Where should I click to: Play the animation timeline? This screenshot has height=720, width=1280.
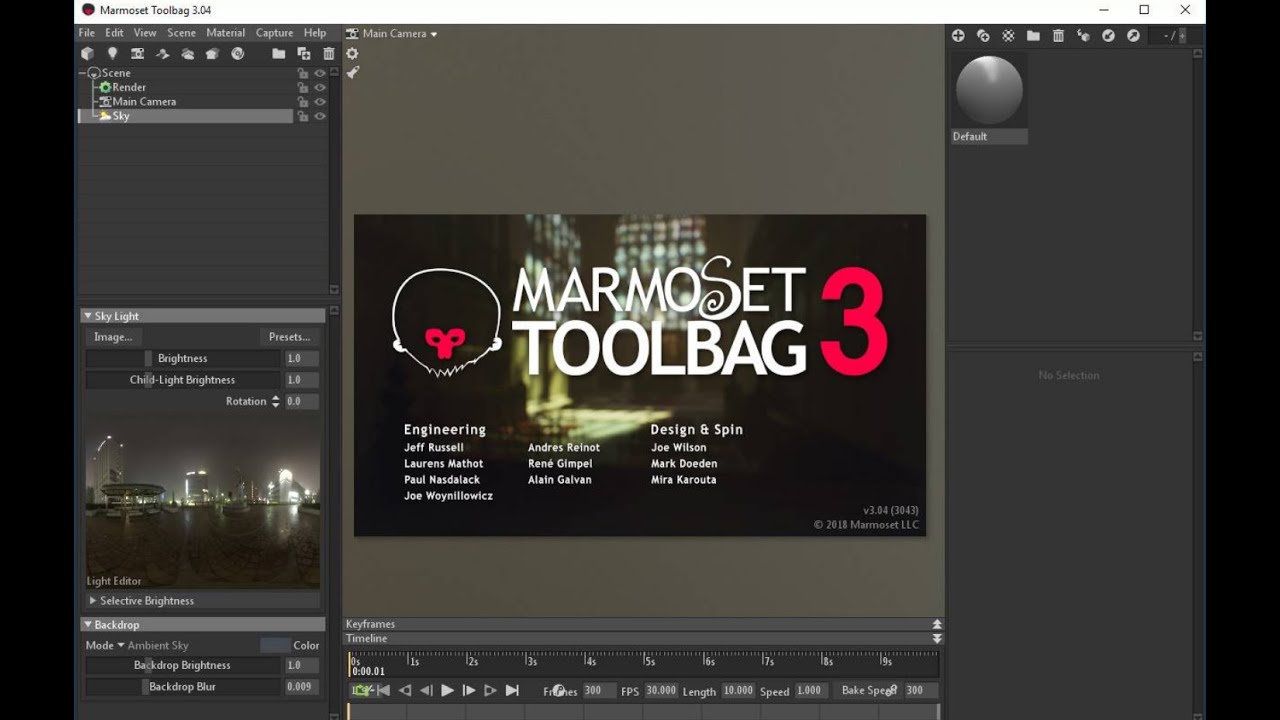point(447,690)
